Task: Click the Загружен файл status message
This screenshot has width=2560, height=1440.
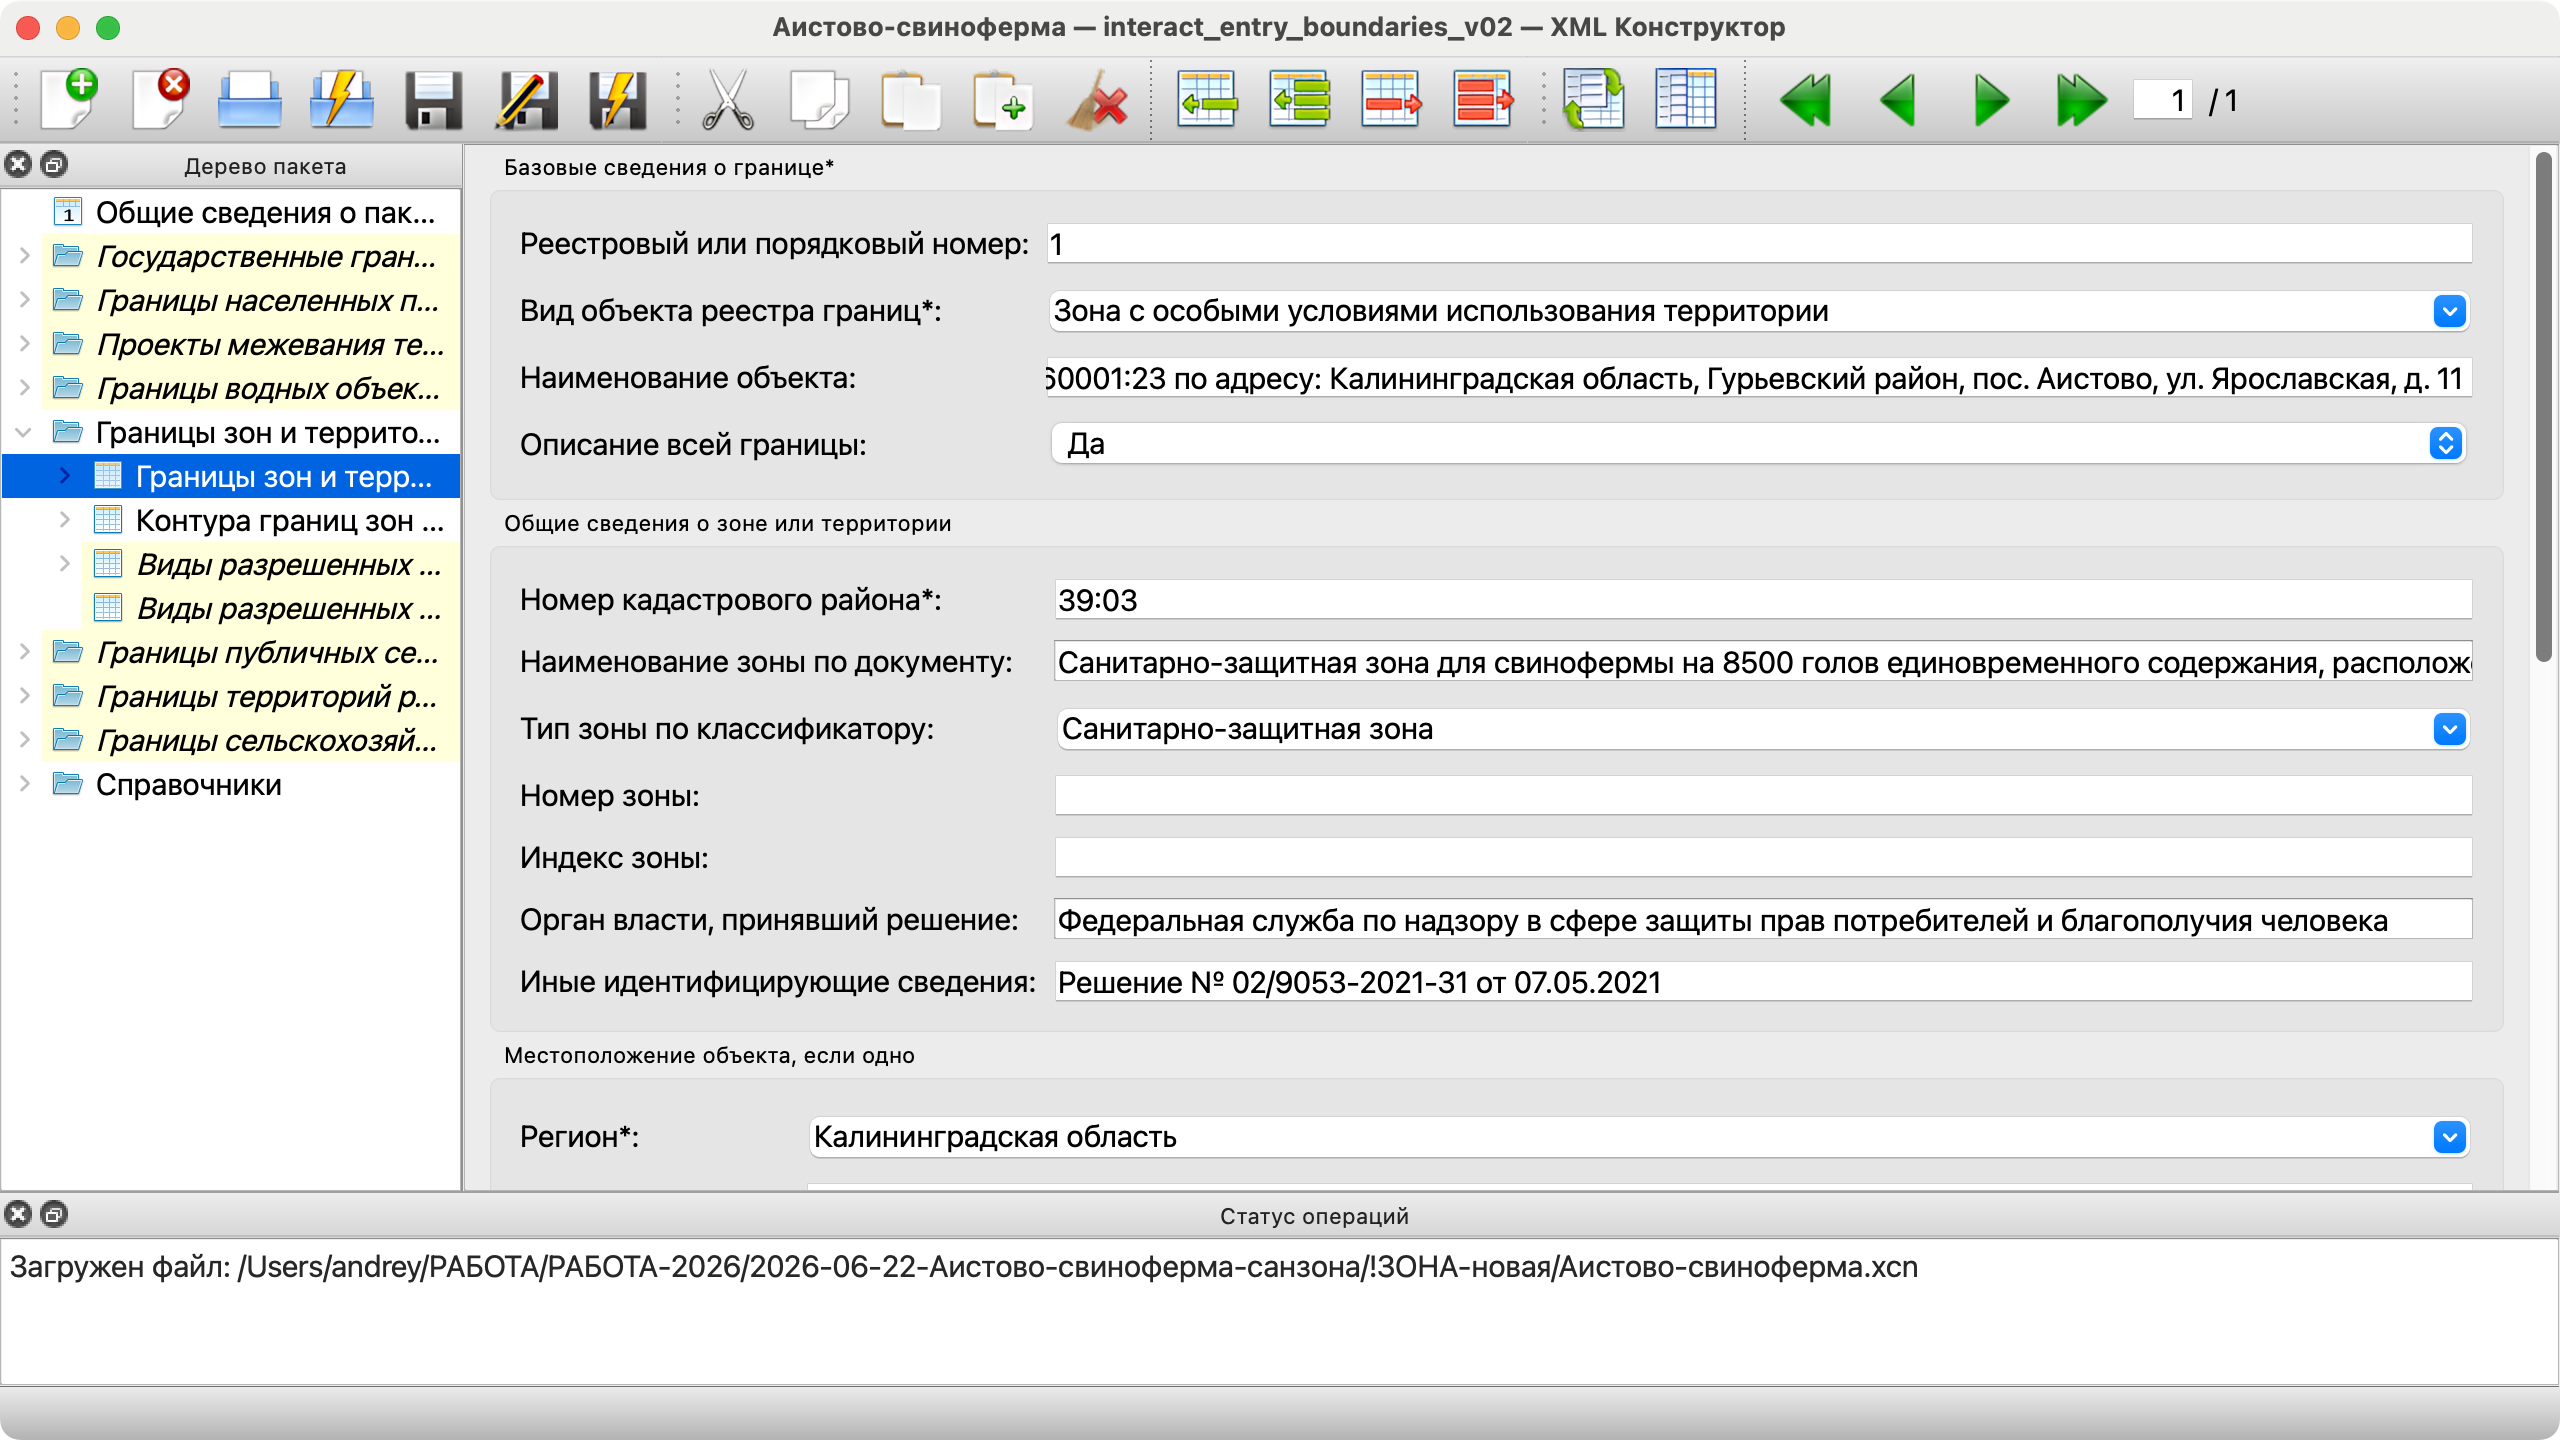Action: [963, 1267]
